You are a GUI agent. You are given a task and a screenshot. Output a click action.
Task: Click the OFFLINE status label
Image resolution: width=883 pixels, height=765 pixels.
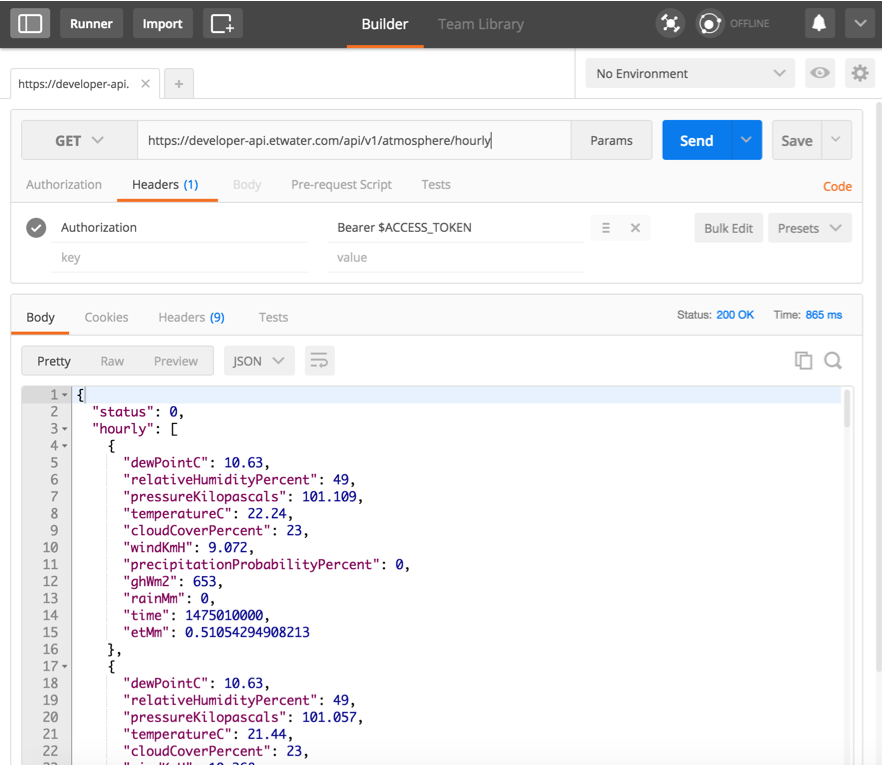pos(750,24)
